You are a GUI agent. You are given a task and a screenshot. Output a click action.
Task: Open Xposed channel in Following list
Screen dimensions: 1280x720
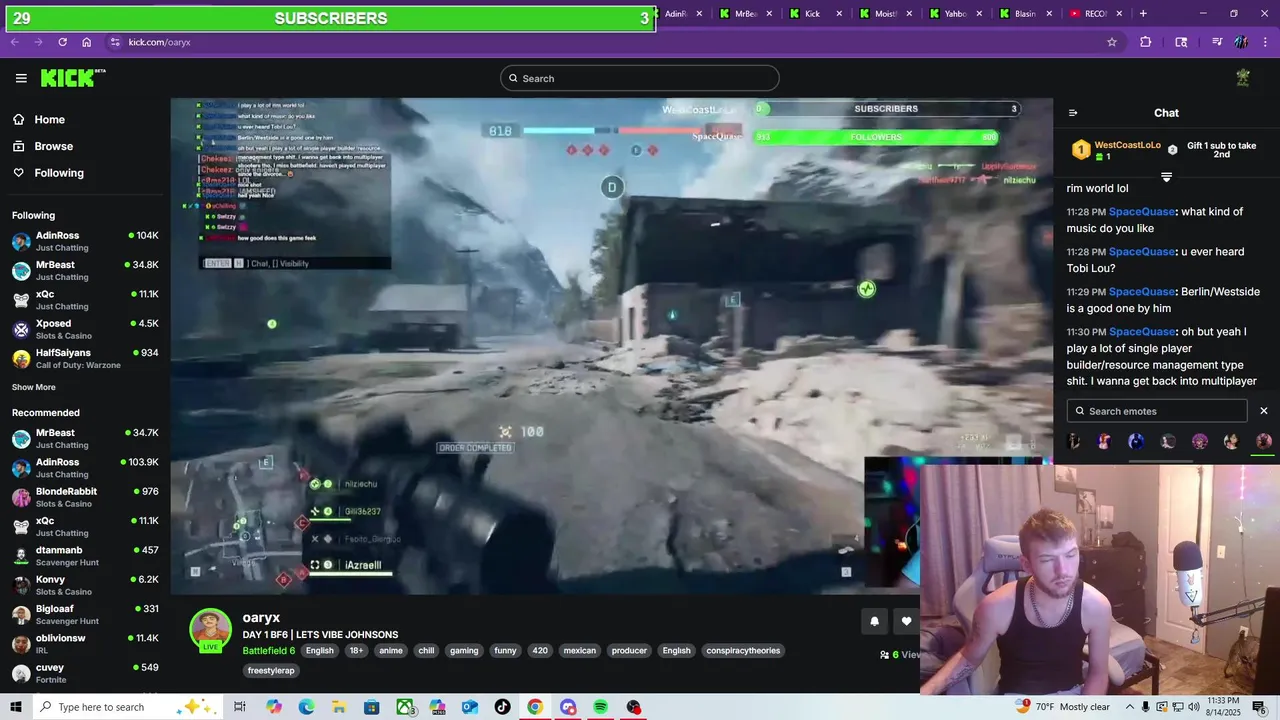coord(85,329)
